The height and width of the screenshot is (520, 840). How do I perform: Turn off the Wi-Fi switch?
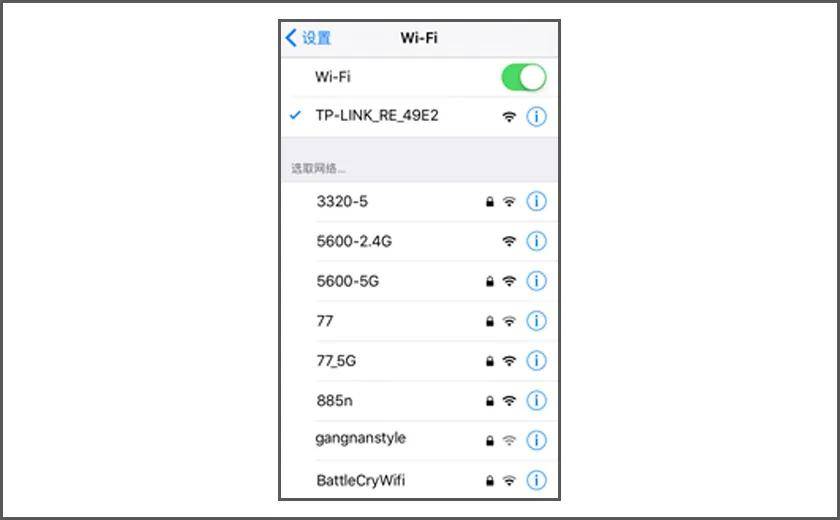[523, 77]
